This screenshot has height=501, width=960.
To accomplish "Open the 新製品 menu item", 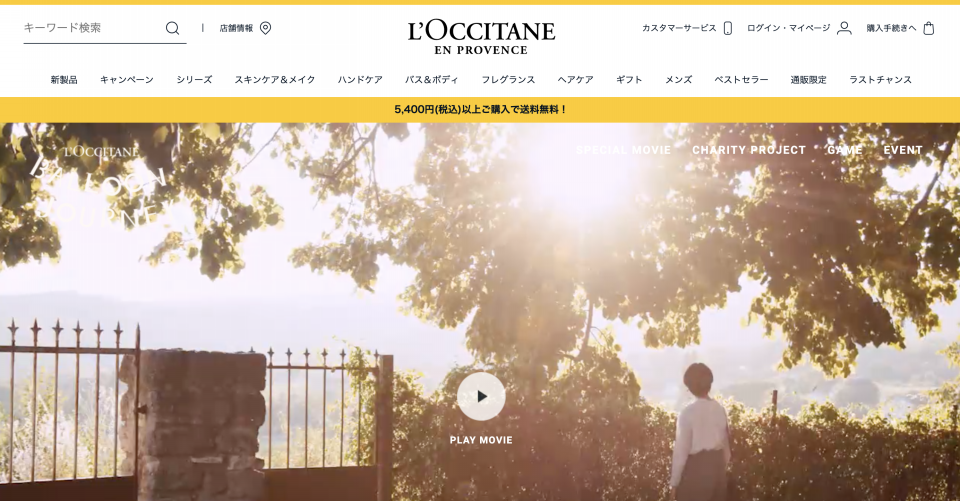I will tap(64, 80).
